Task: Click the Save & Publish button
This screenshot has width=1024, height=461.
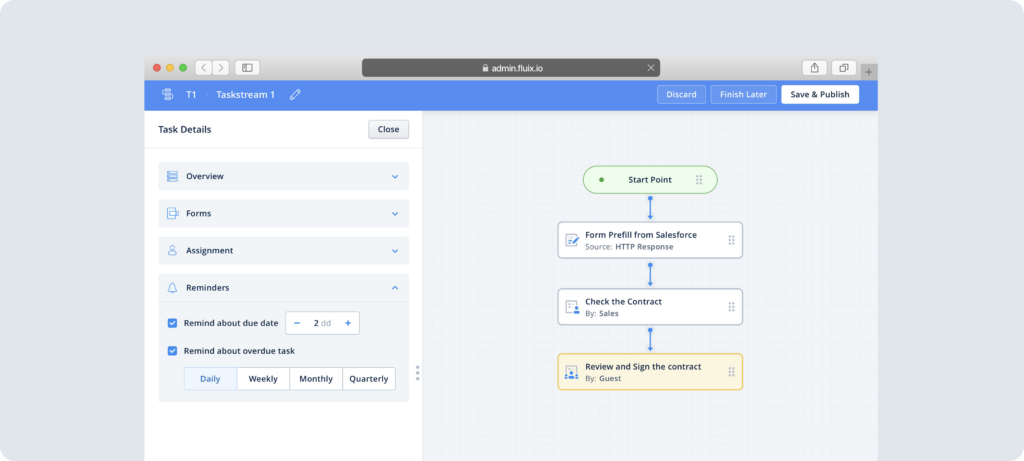Action: pyautogui.click(x=819, y=95)
